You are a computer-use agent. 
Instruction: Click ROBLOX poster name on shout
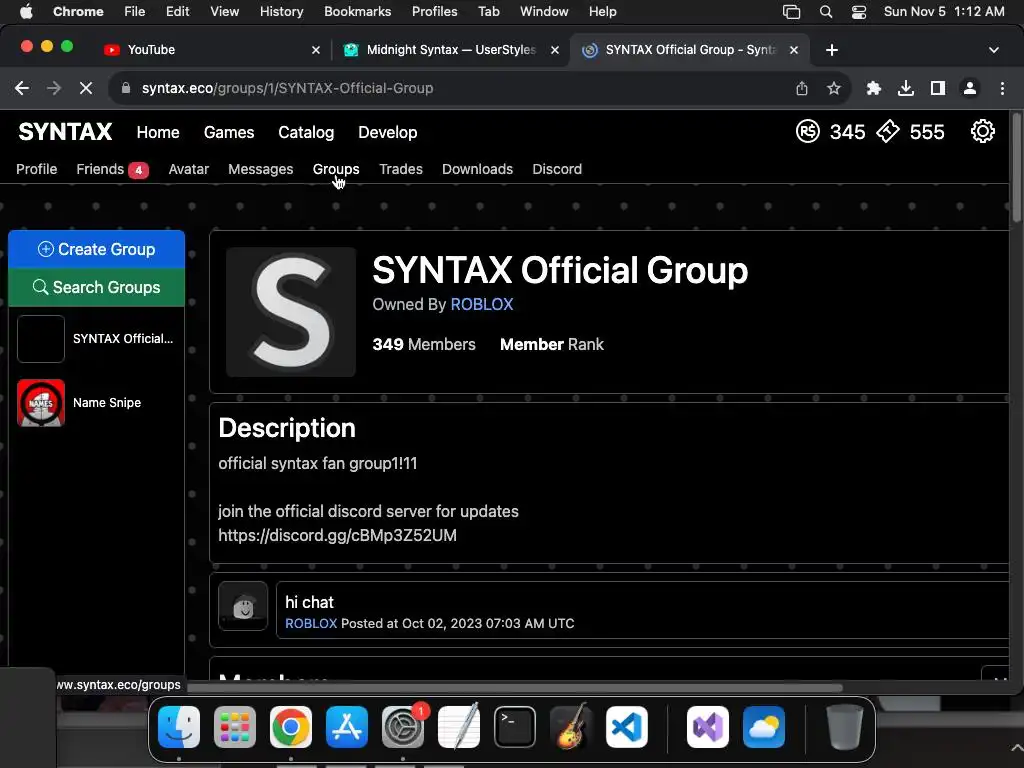pyautogui.click(x=311, y=624)
